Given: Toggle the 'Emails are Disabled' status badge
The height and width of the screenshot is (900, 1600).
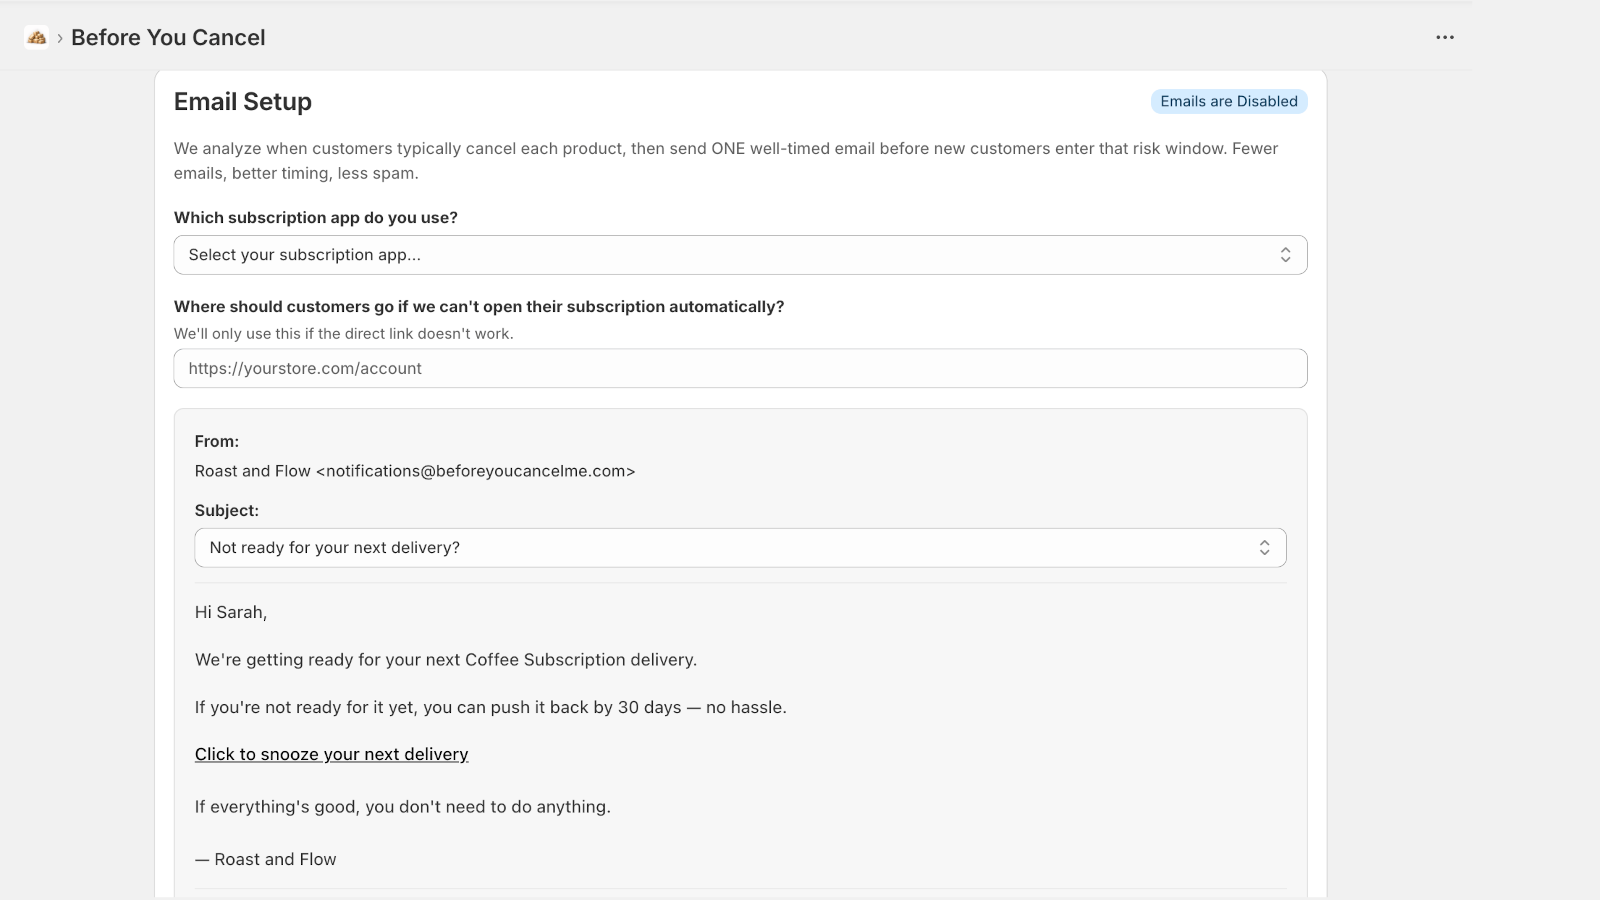Looking at the screenshot, I should click(1228, 101).
